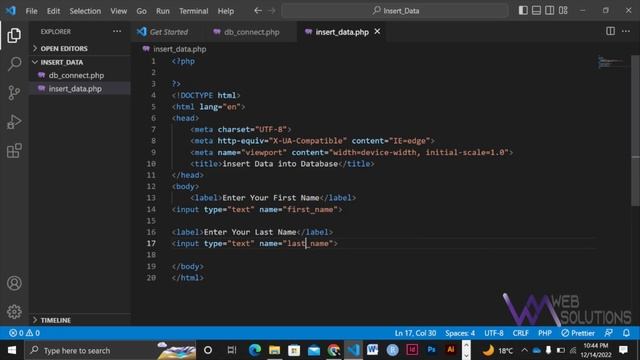This screenshot has width=640, height=360.
Task: Open the Run menu
Action: pyautogui.click(x=162, y=11)
